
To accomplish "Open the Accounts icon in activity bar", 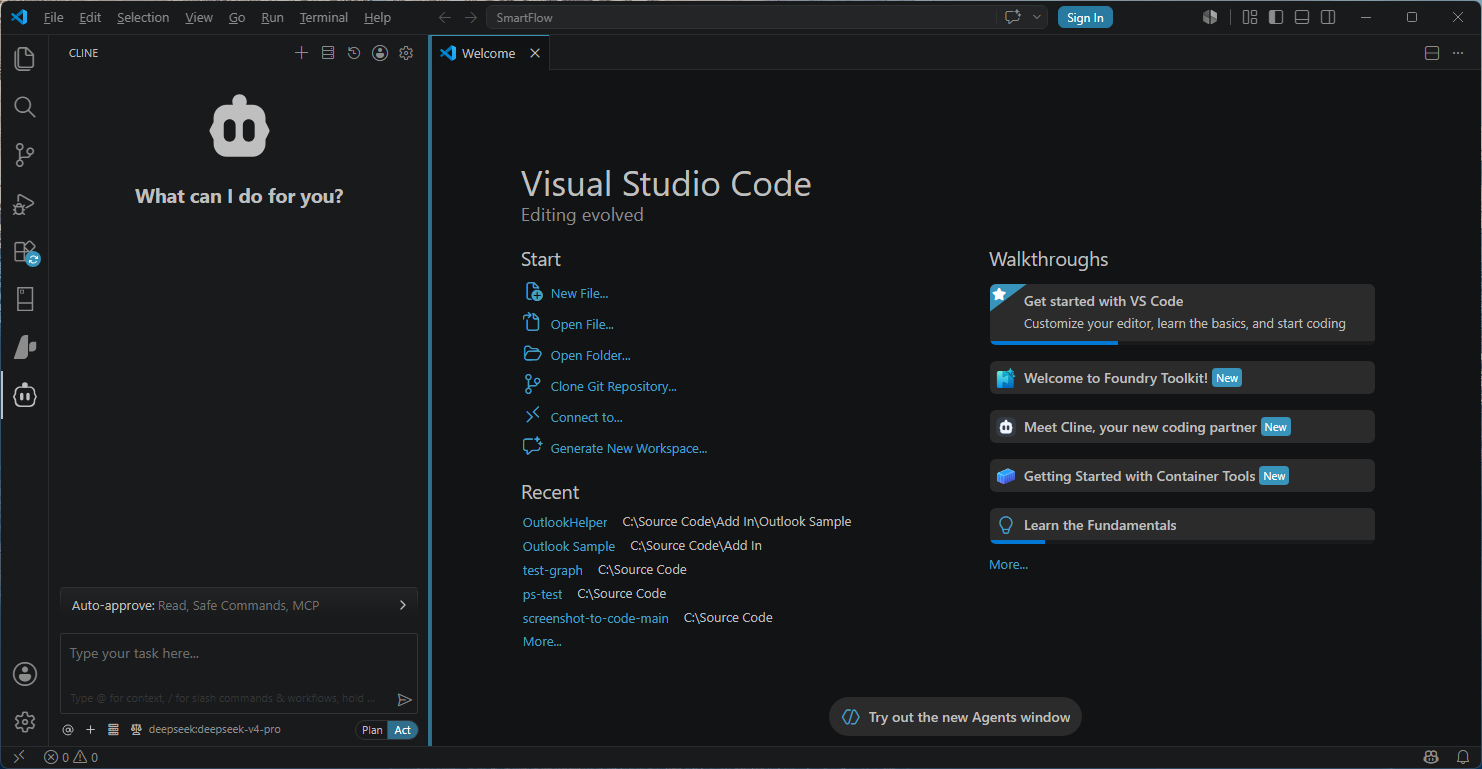I will pyautogui.click(x=24, y=674).
